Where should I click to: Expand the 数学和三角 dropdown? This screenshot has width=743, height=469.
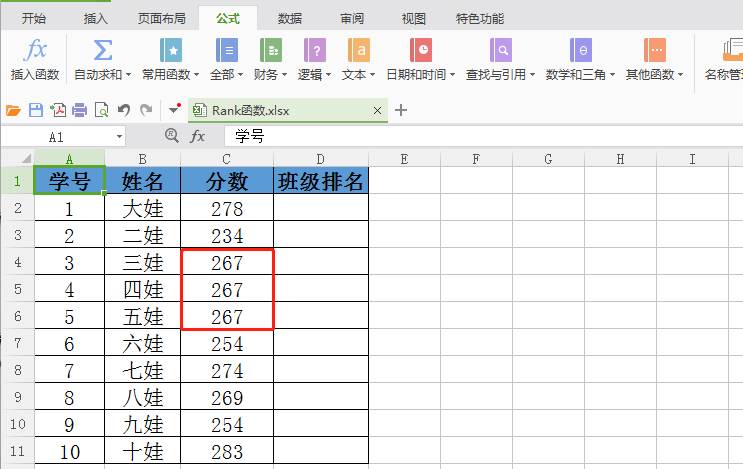point(612,75)
